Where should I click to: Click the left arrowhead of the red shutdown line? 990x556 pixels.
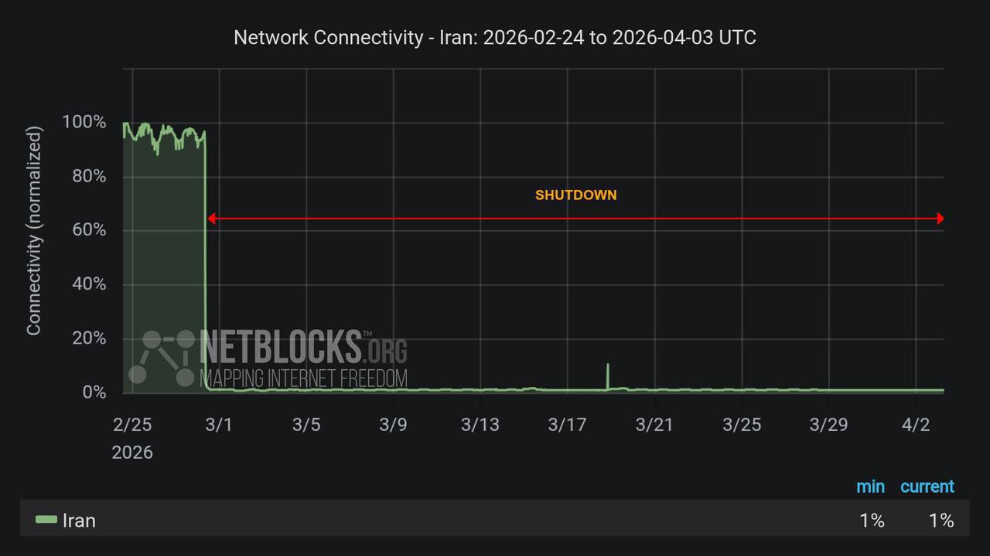coord(212,218)
